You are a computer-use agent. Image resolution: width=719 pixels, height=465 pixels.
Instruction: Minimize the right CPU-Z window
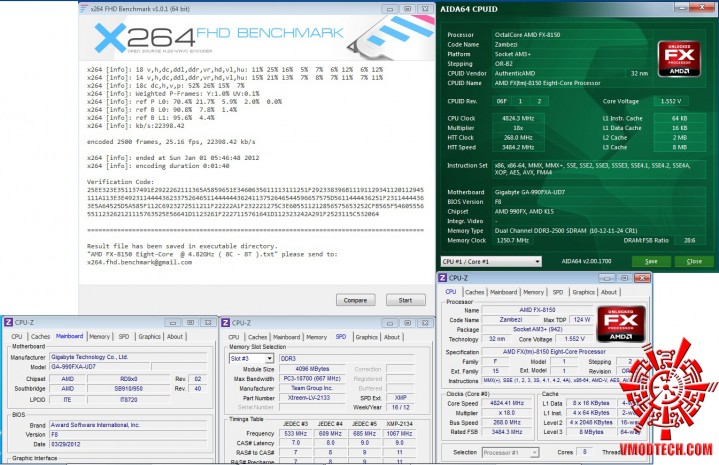click(x=607, y=278)
